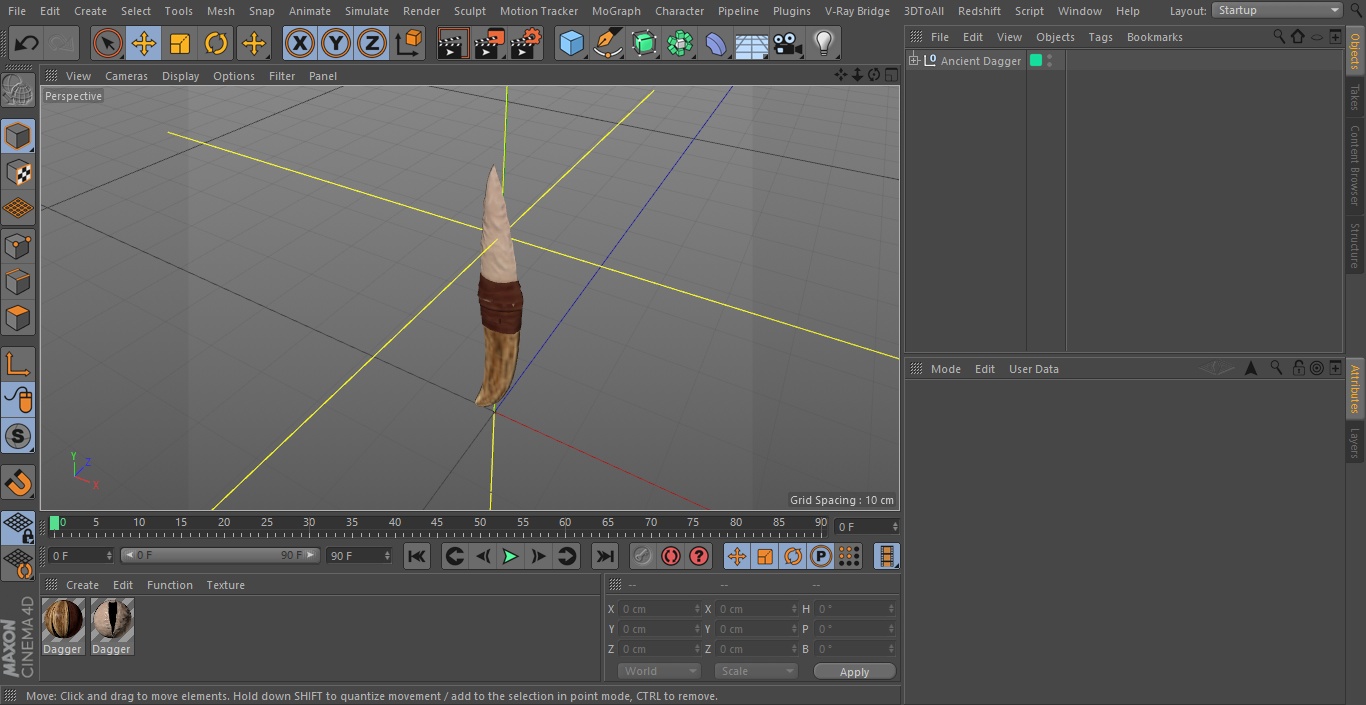Open the Structure side tab
Viewport: 1366px width, 705px height.
point(1355,245)
